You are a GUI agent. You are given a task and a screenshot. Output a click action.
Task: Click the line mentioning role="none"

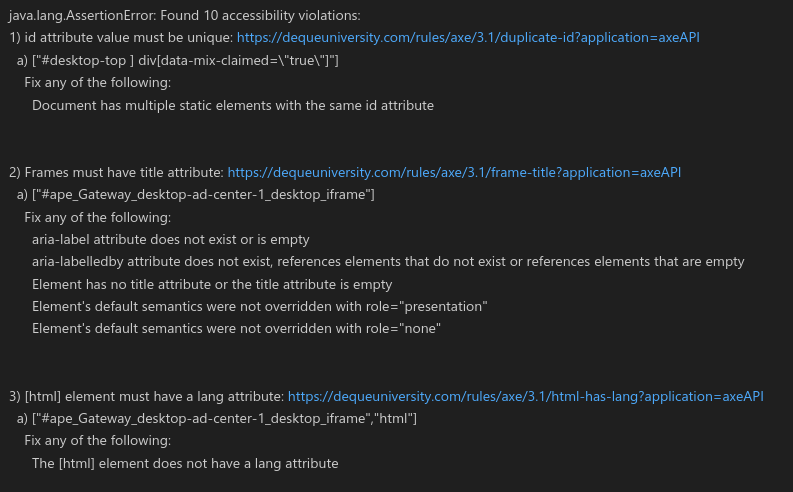pos(236,328)
